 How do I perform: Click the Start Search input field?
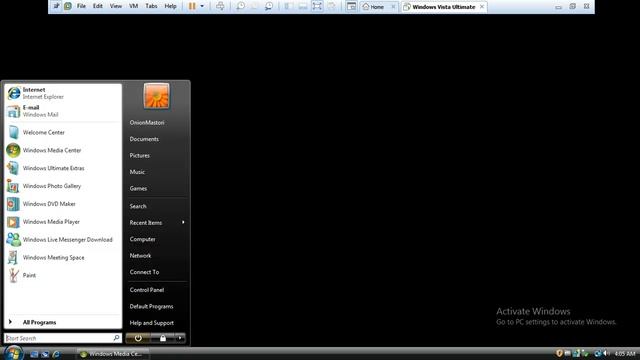[63, 338]
